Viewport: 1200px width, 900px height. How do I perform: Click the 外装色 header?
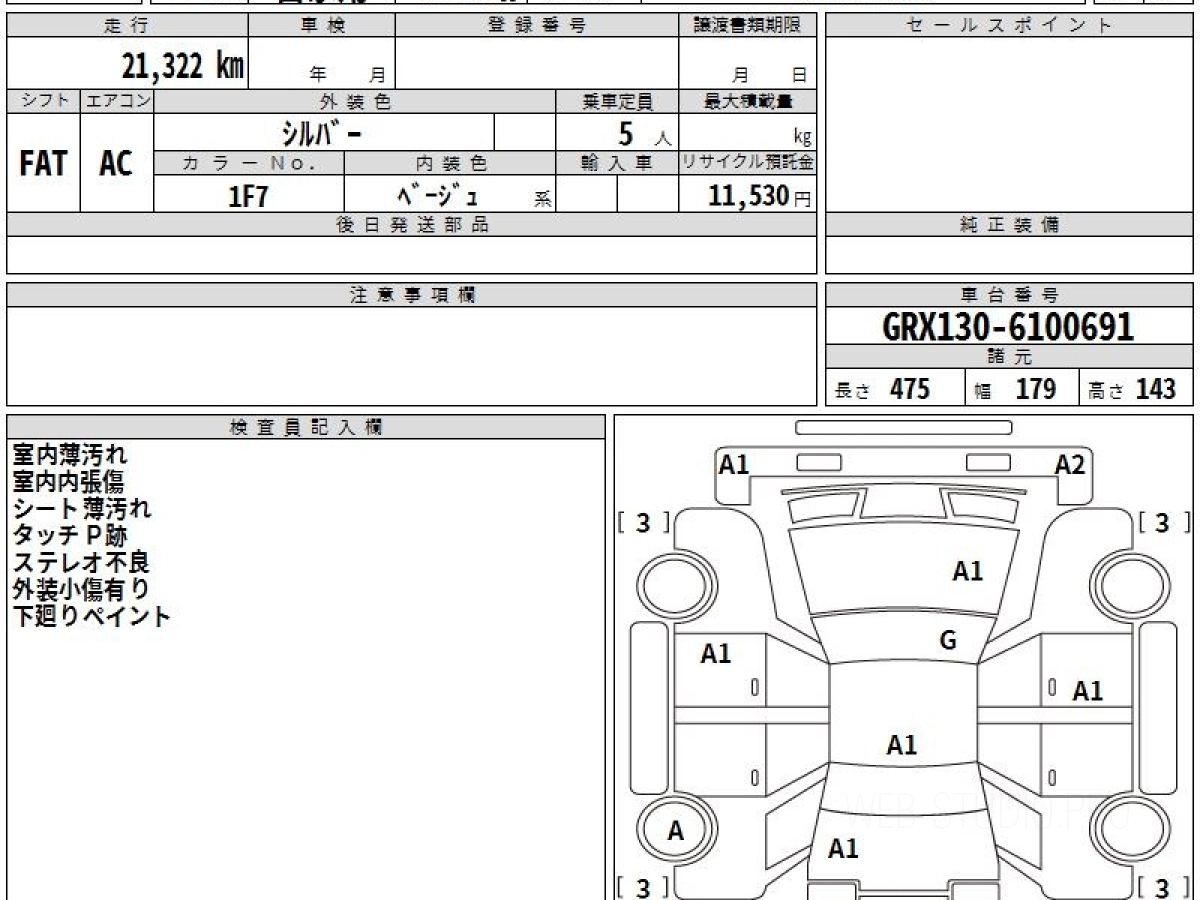coord(355,101)
